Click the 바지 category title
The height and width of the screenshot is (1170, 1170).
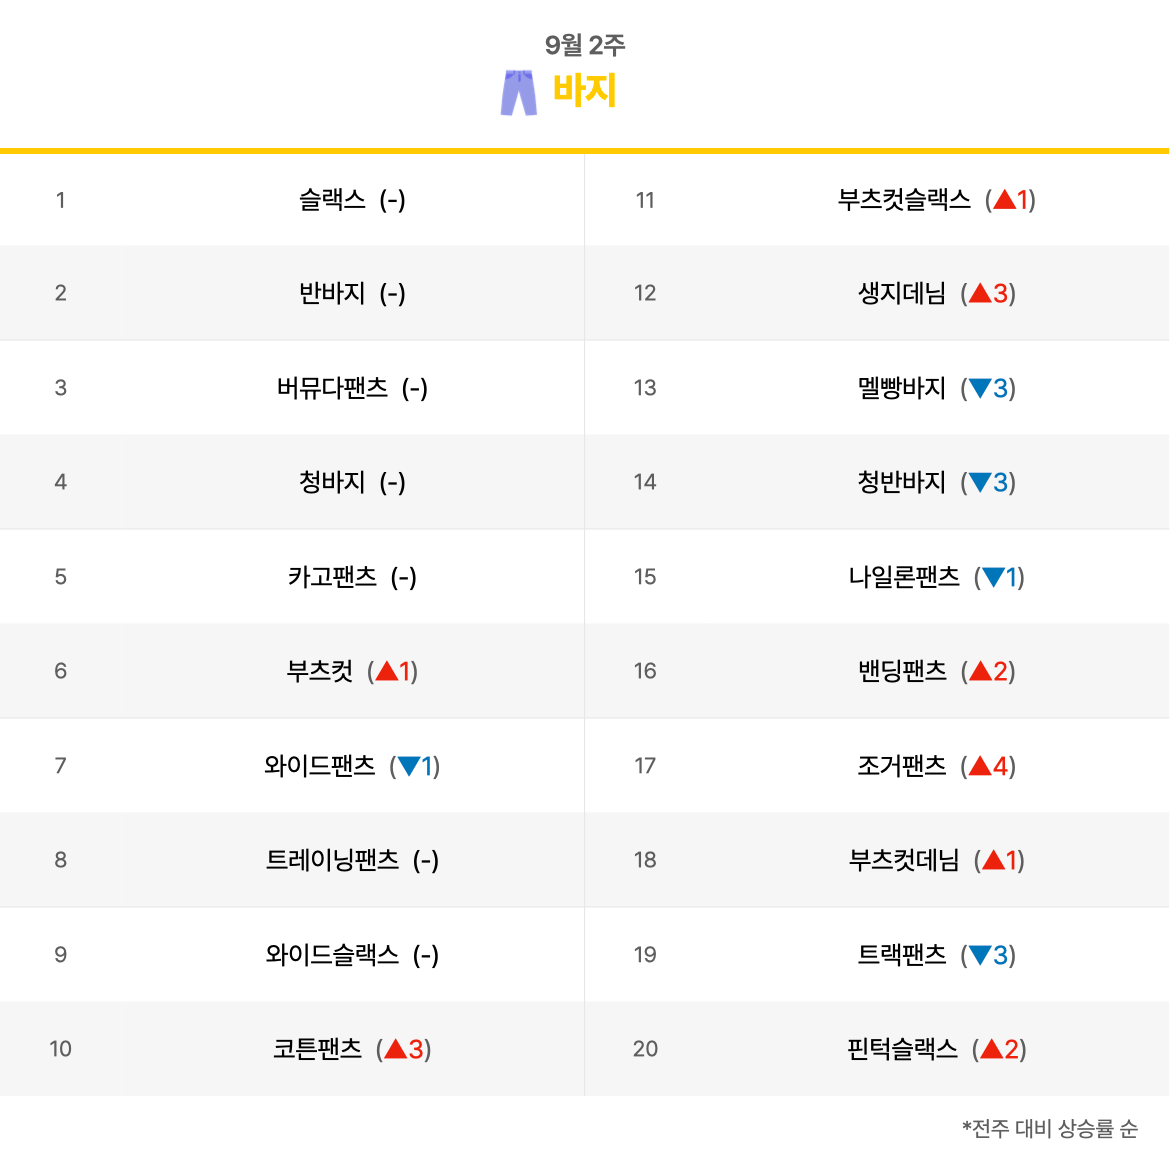(584, 90)
